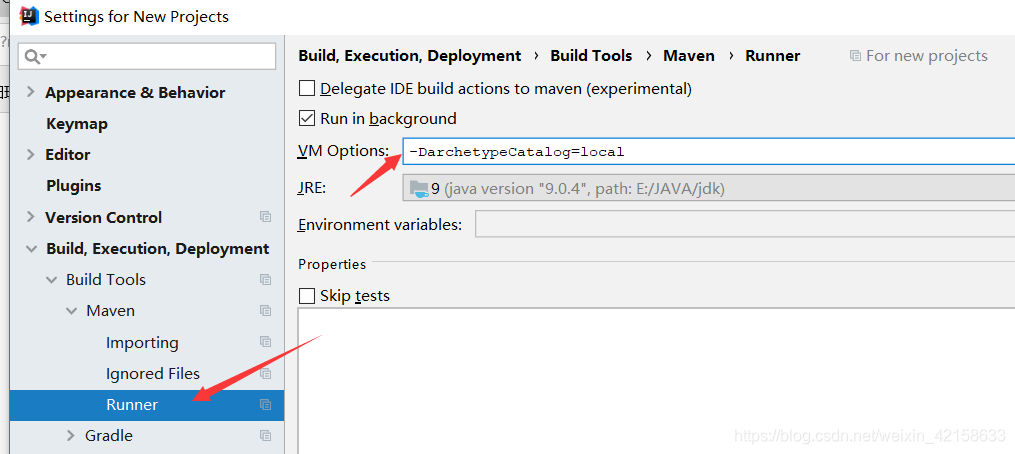The width and height of the screenshot is (1015, 454).
Task: Open Keymap settings page
Action: coord(77,124)
